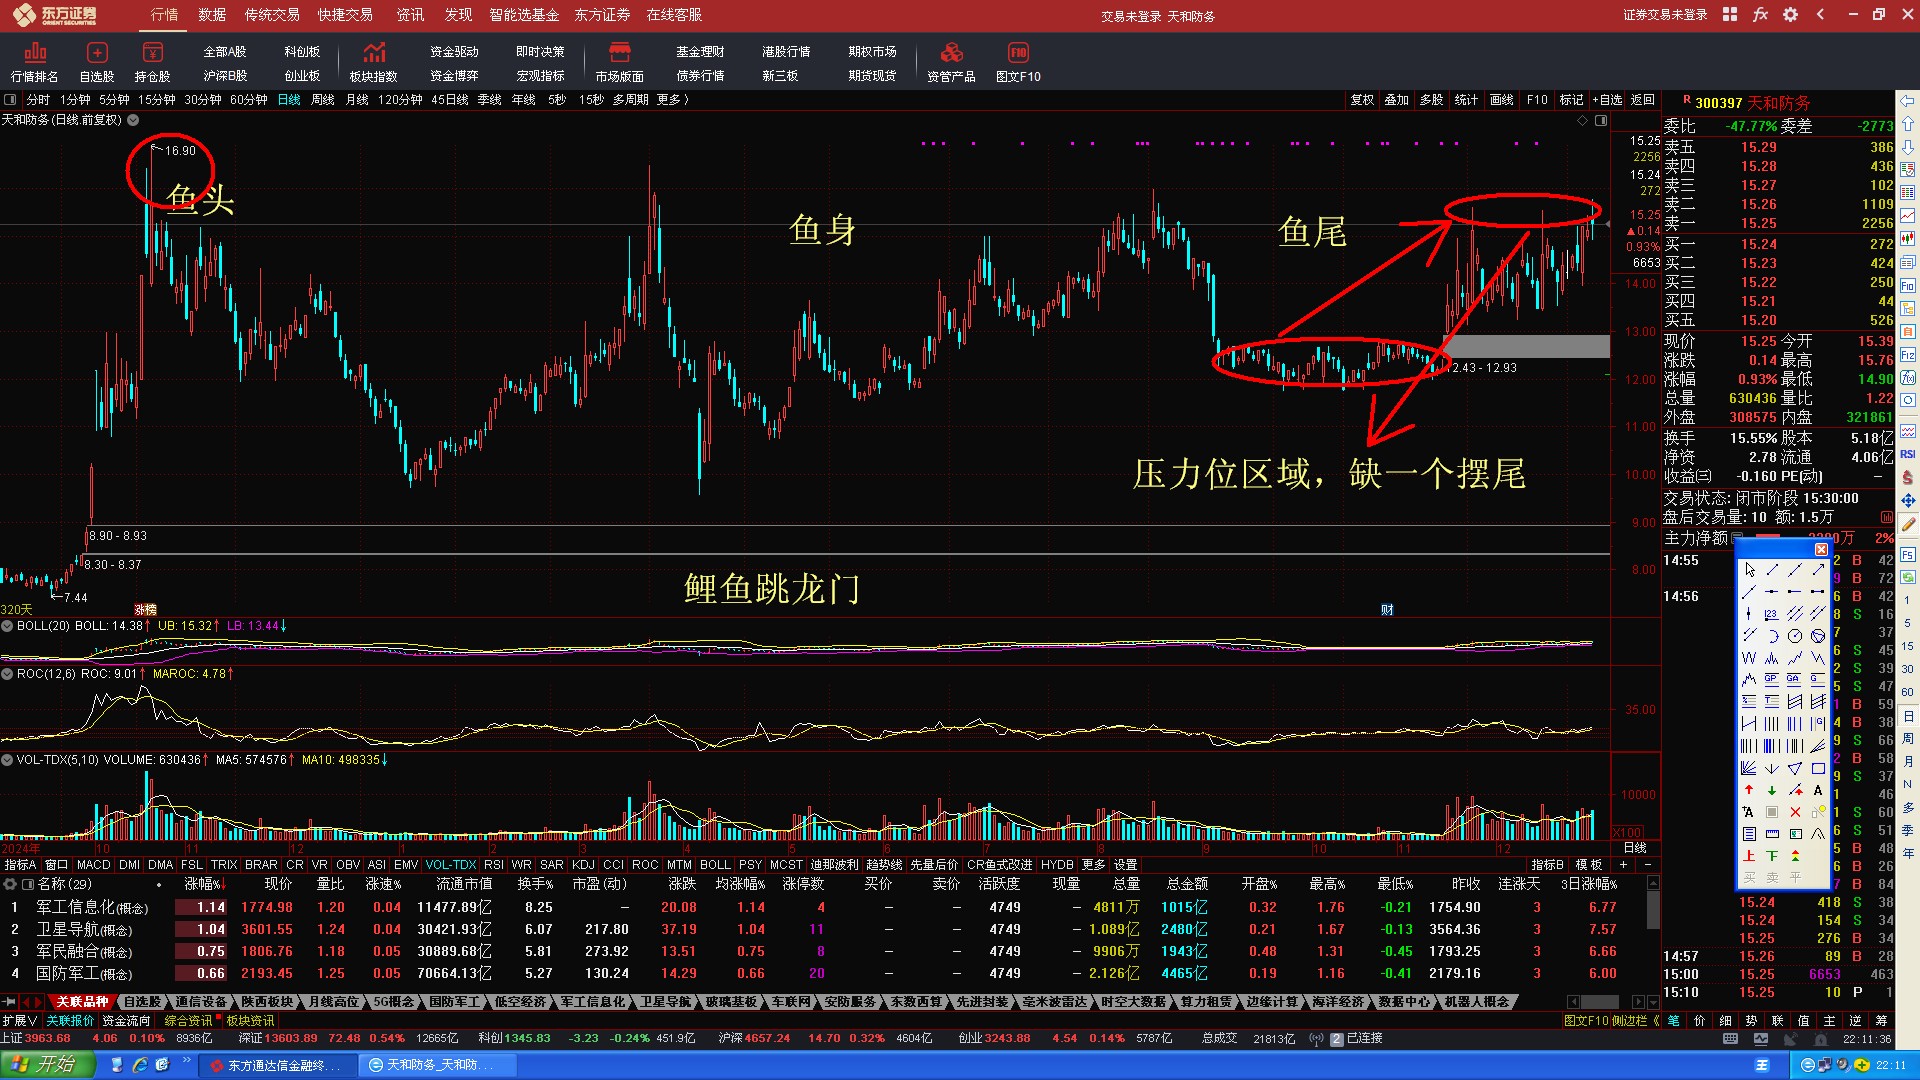Click the 复权 button above the chart
1920x1080 pixels.
click(1362, 100)
